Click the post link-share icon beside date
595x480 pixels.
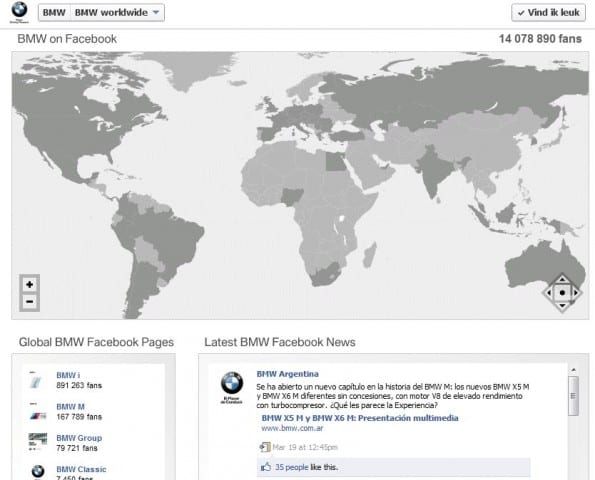[x=264, y=447]
